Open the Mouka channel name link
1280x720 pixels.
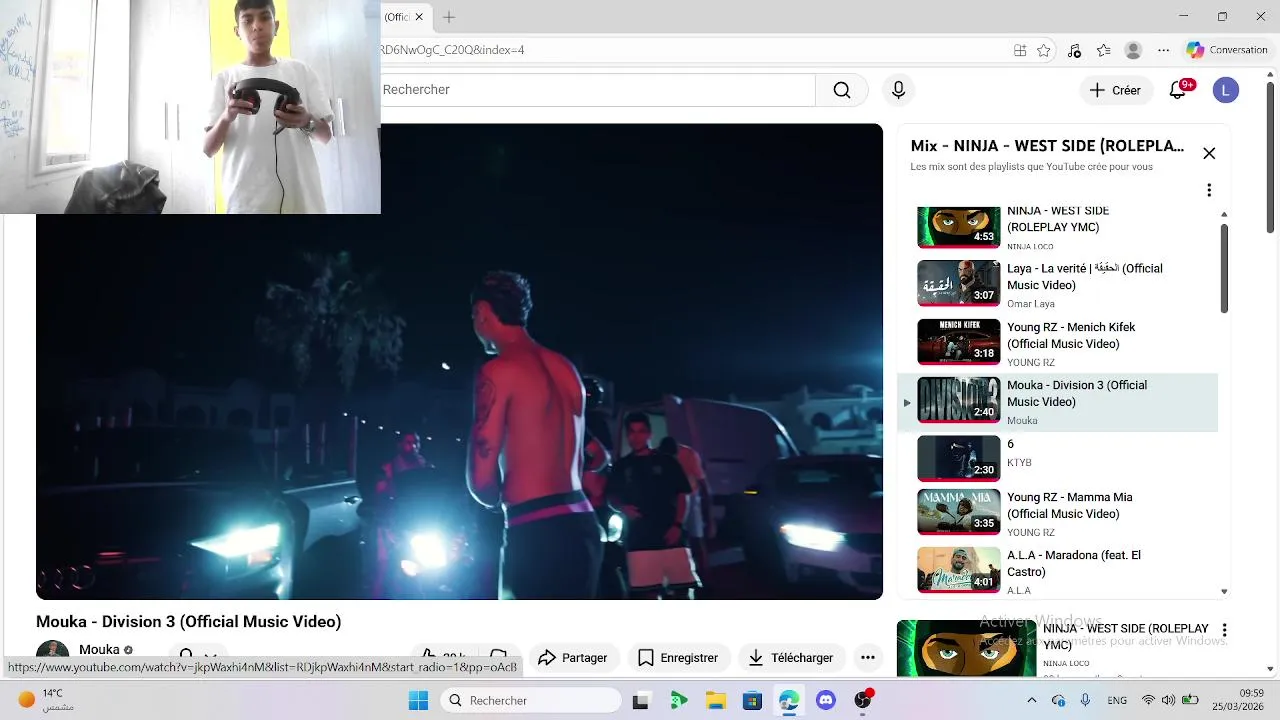pyautogui.click(x=99, y=649)
